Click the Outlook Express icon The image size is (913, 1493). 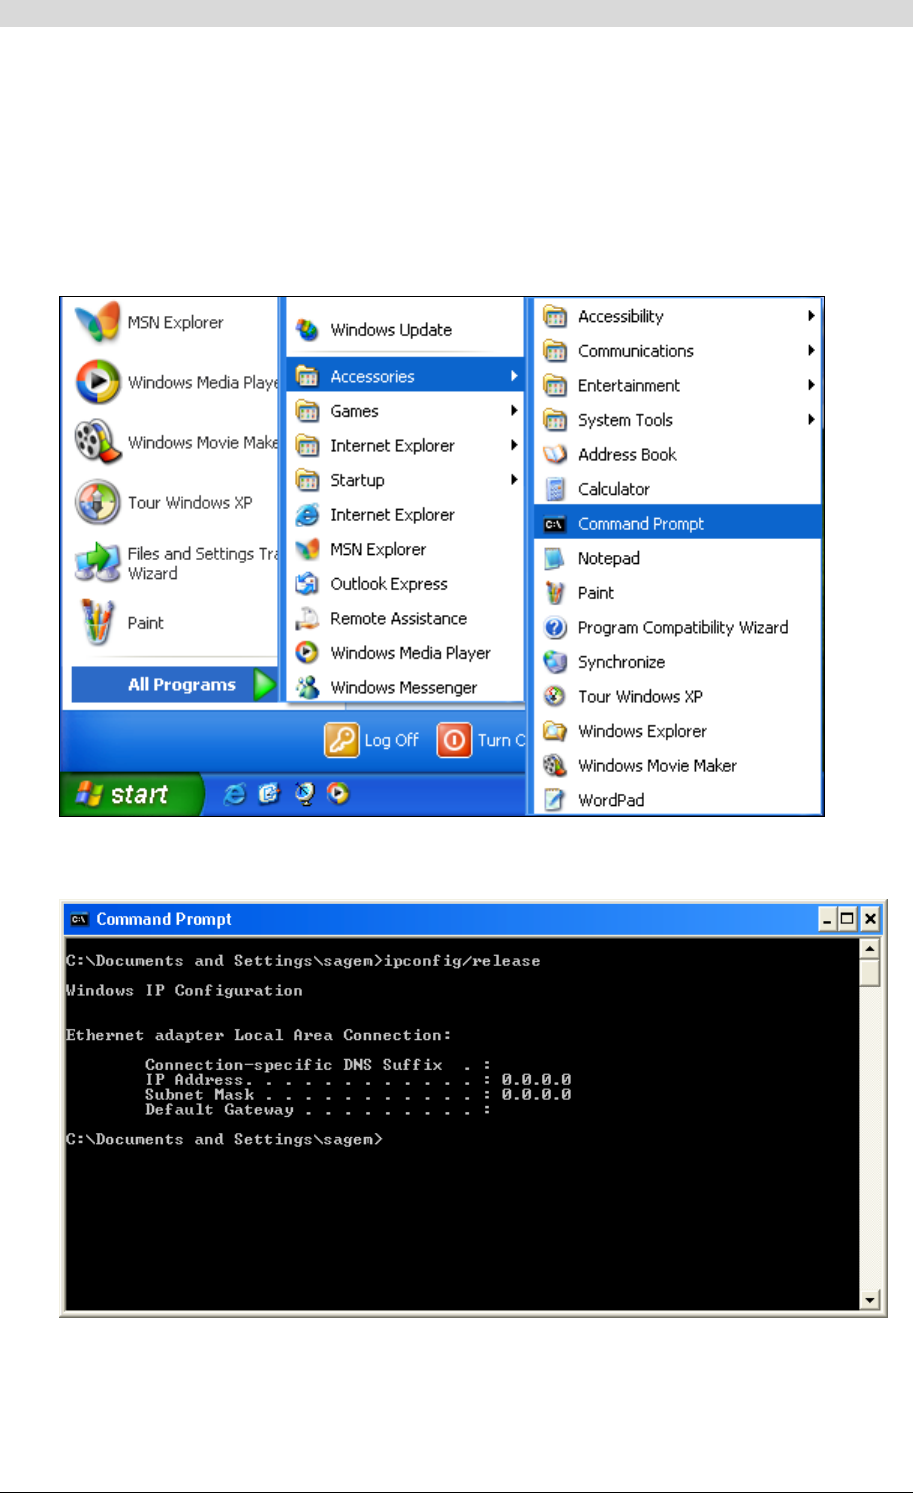[x=308, y=584]
